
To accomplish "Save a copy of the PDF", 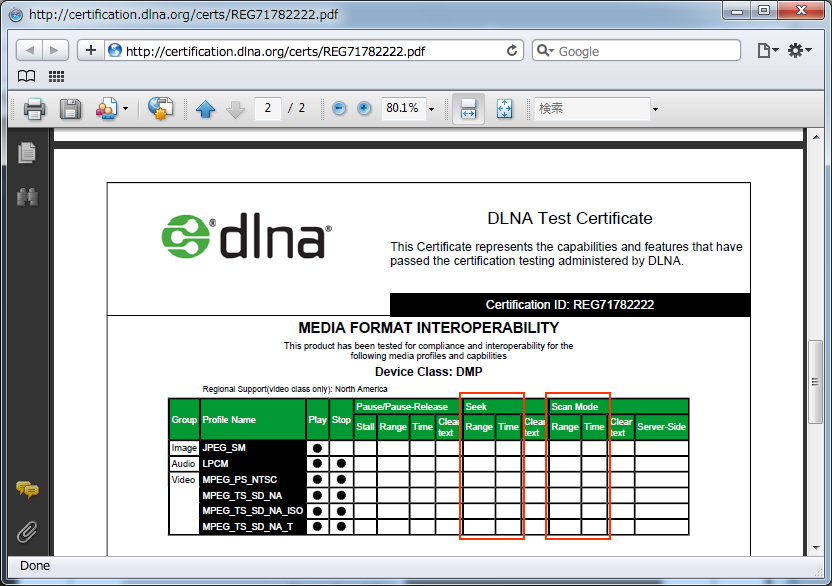I will 70,109.
